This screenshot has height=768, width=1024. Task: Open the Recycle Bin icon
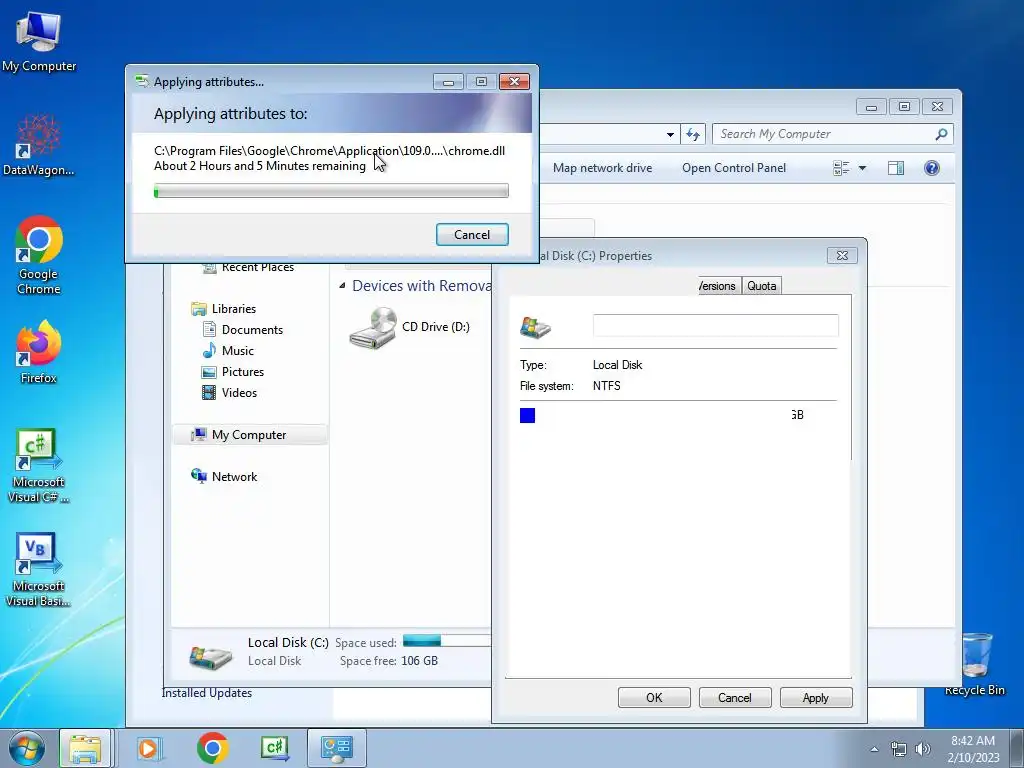coord(975,664)
